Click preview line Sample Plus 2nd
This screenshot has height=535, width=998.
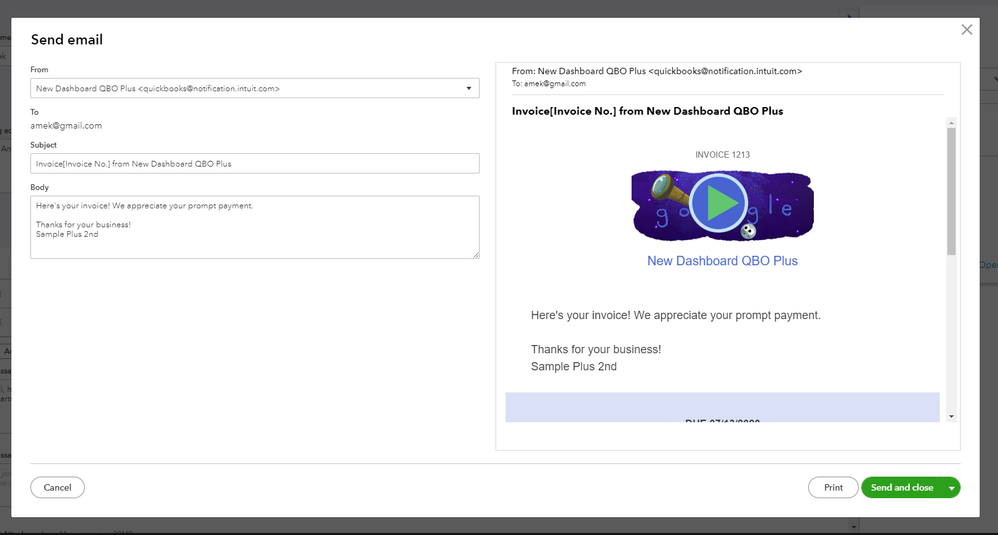(x=573, y=366)
